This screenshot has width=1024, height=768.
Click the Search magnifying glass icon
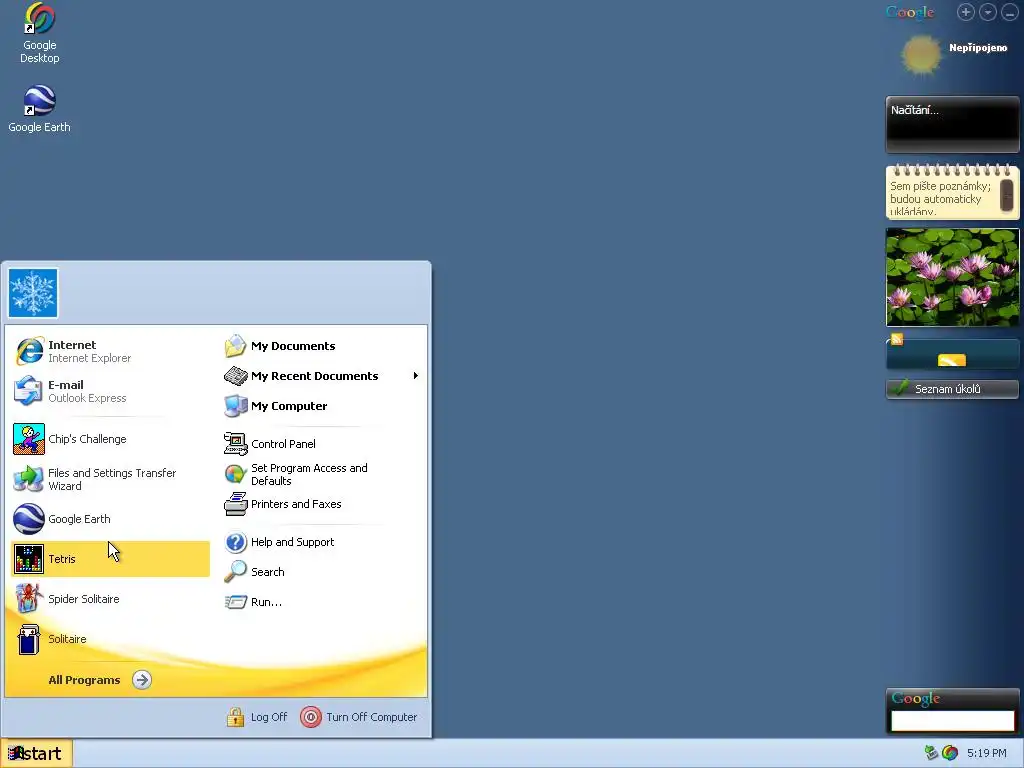[235, 572]
